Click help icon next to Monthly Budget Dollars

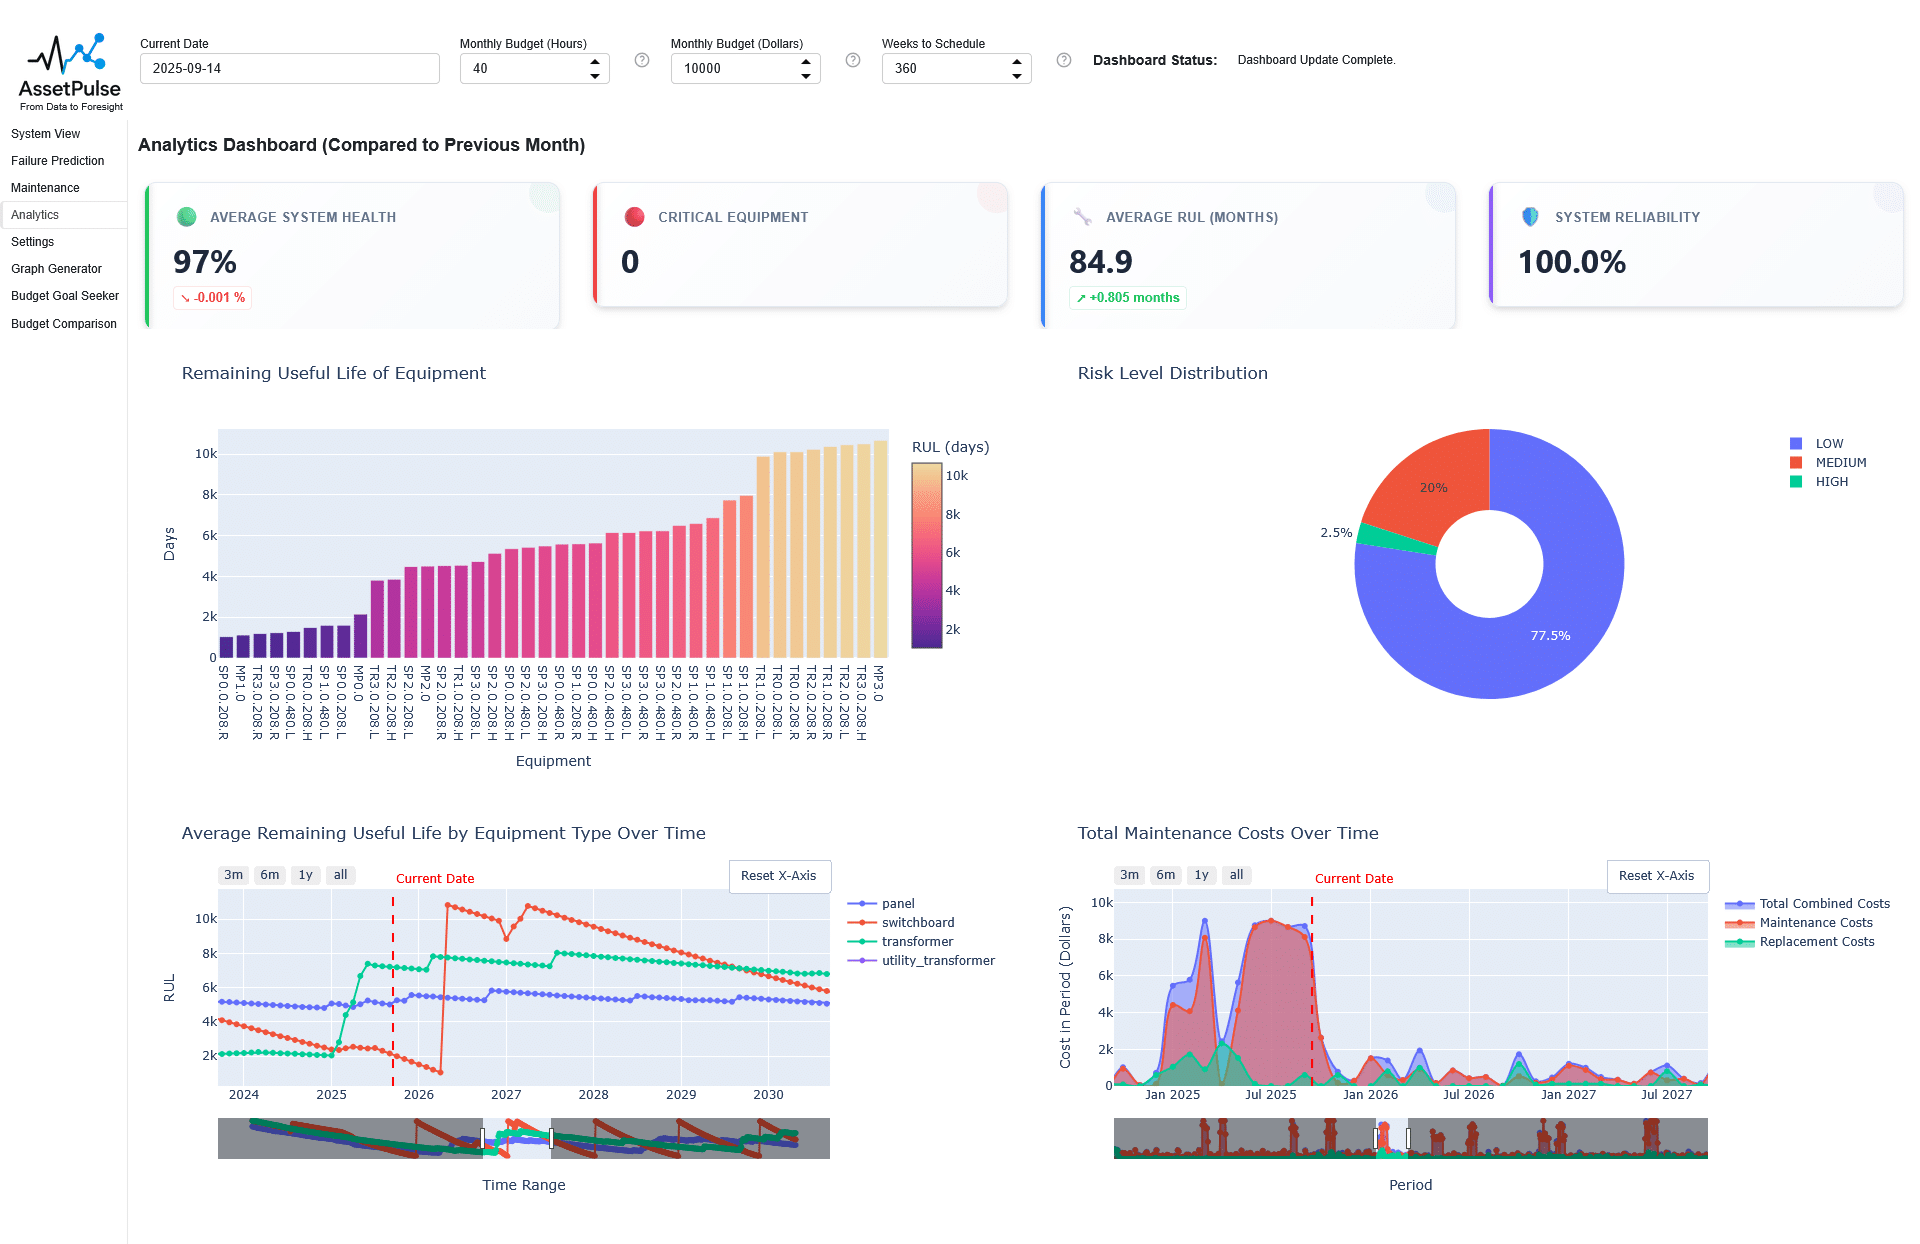click(853, 60)
